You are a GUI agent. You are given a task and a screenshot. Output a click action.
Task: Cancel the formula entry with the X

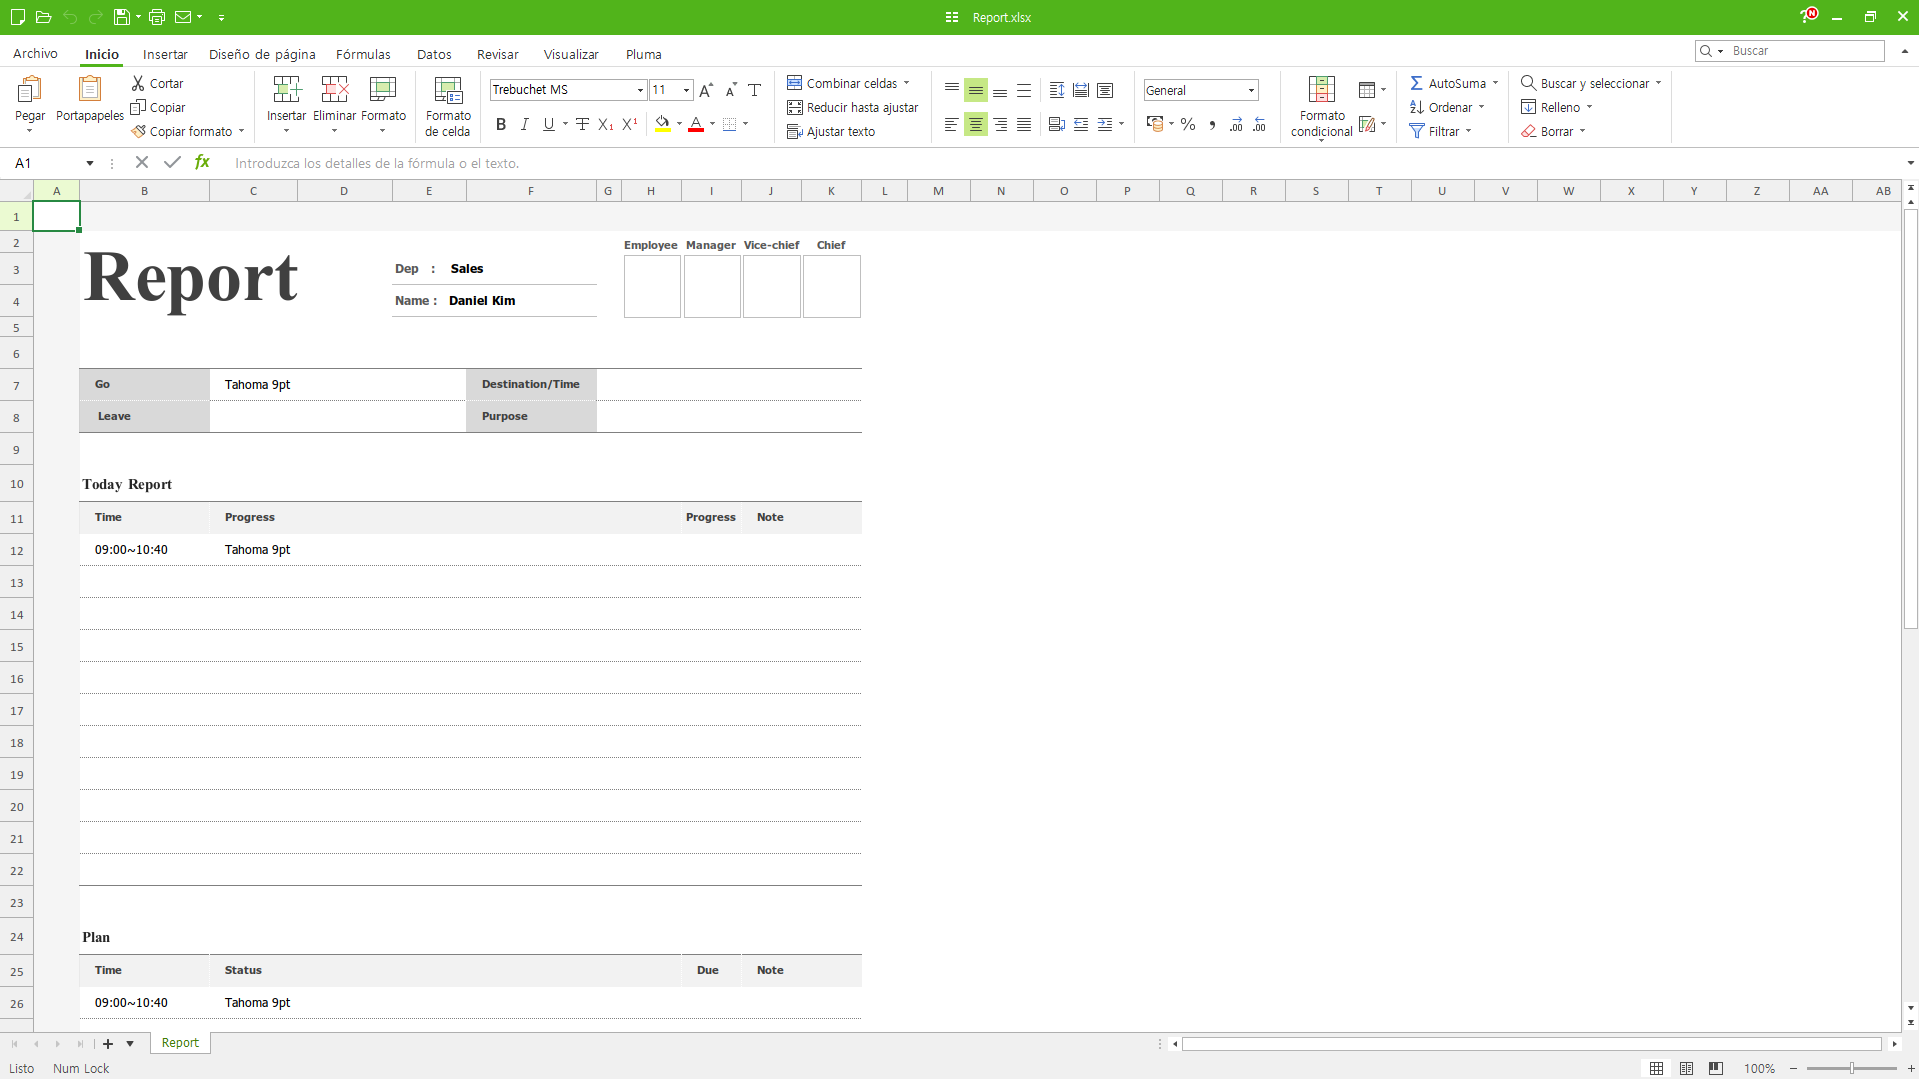tap(142, 162)
